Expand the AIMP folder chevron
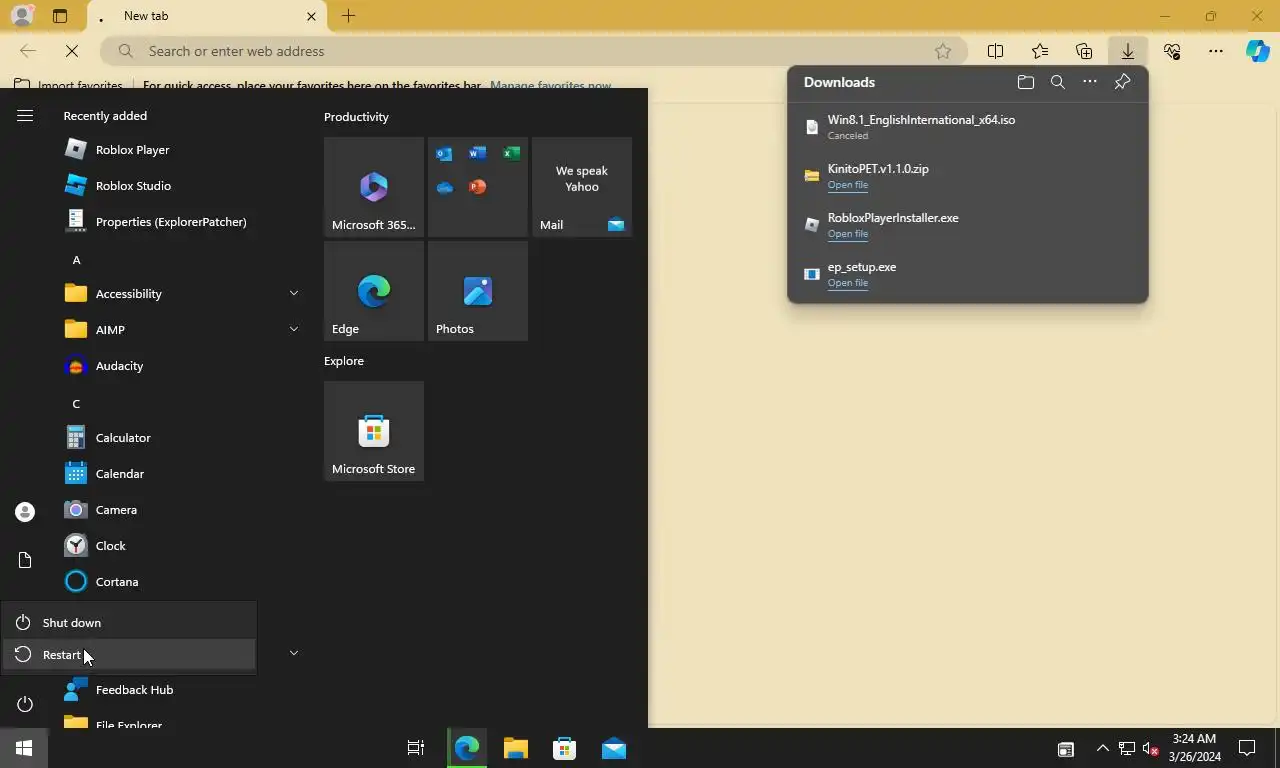The image size is (1280, 768). tap(293, 329)
